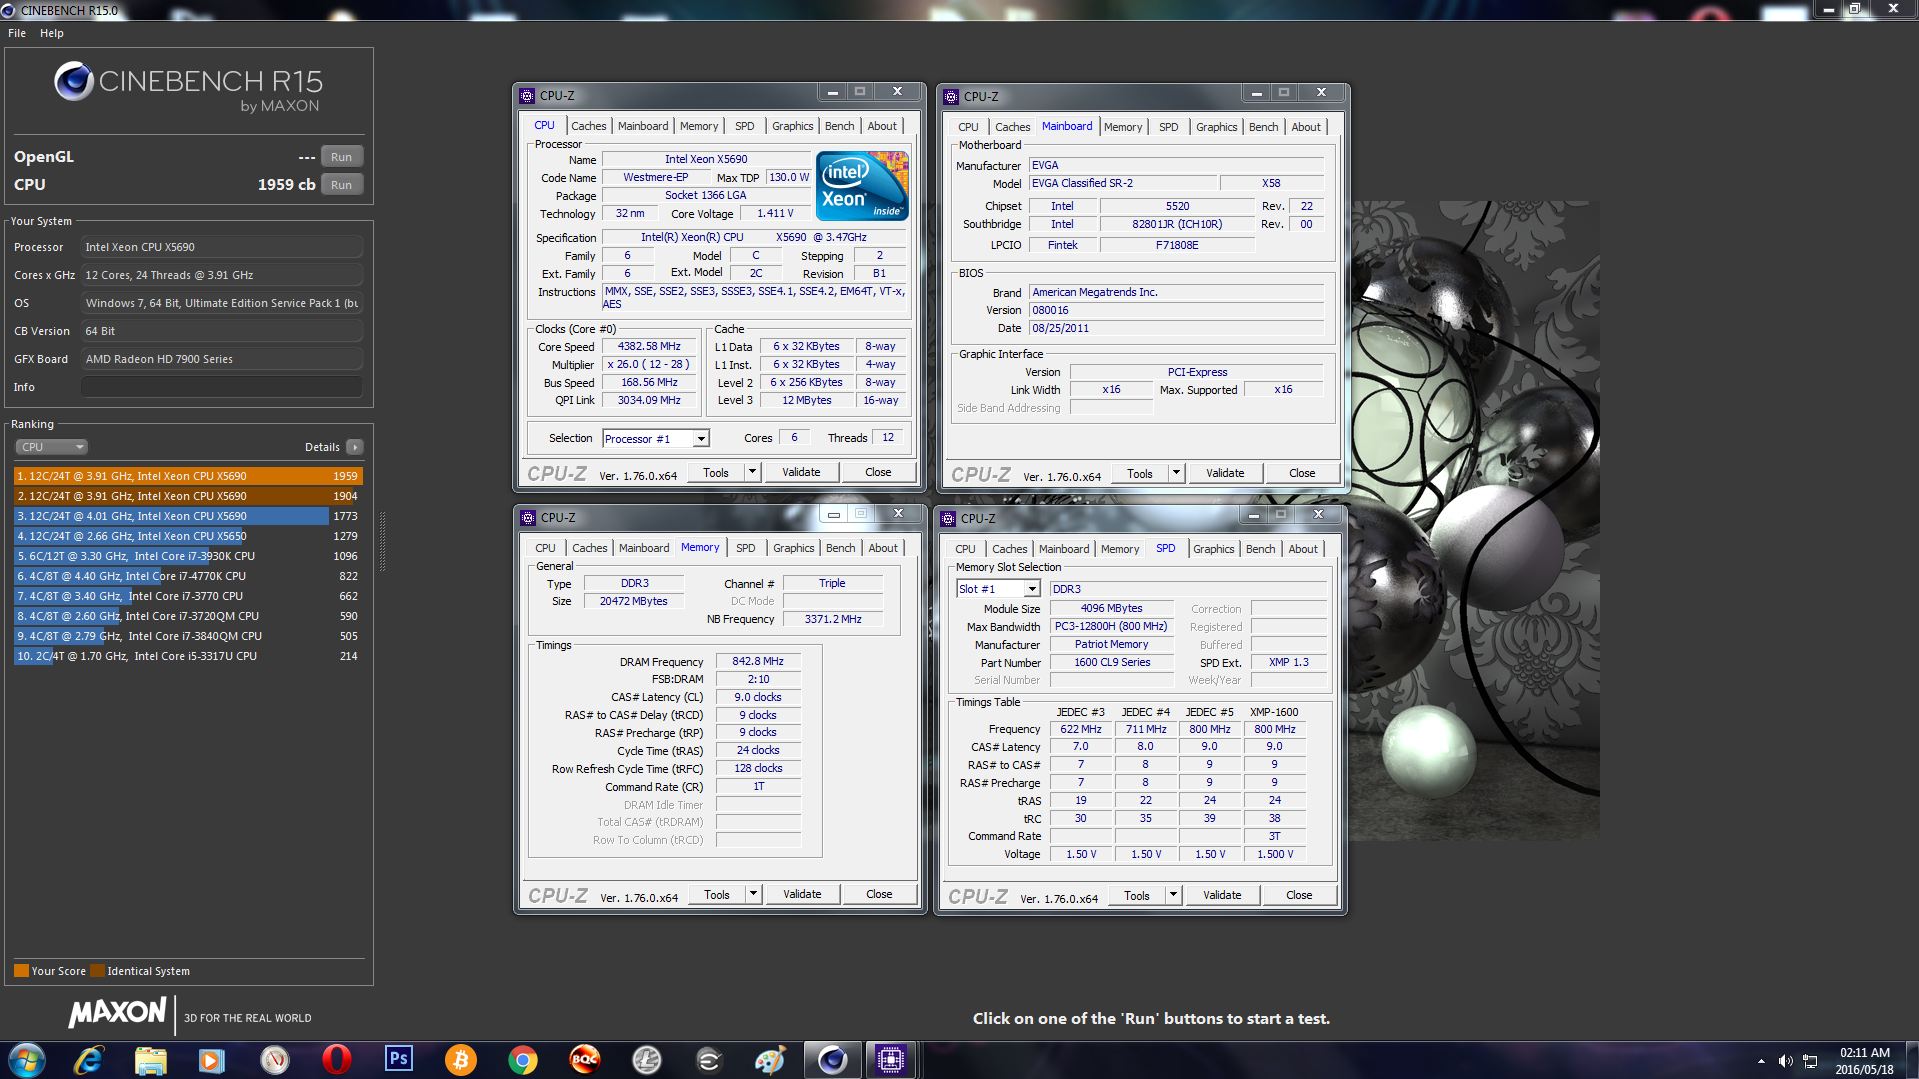Open the Bitcoin wallet taskbar icon
Viewport: 1919px width, 1079px height.
(x=460, y=1060)
